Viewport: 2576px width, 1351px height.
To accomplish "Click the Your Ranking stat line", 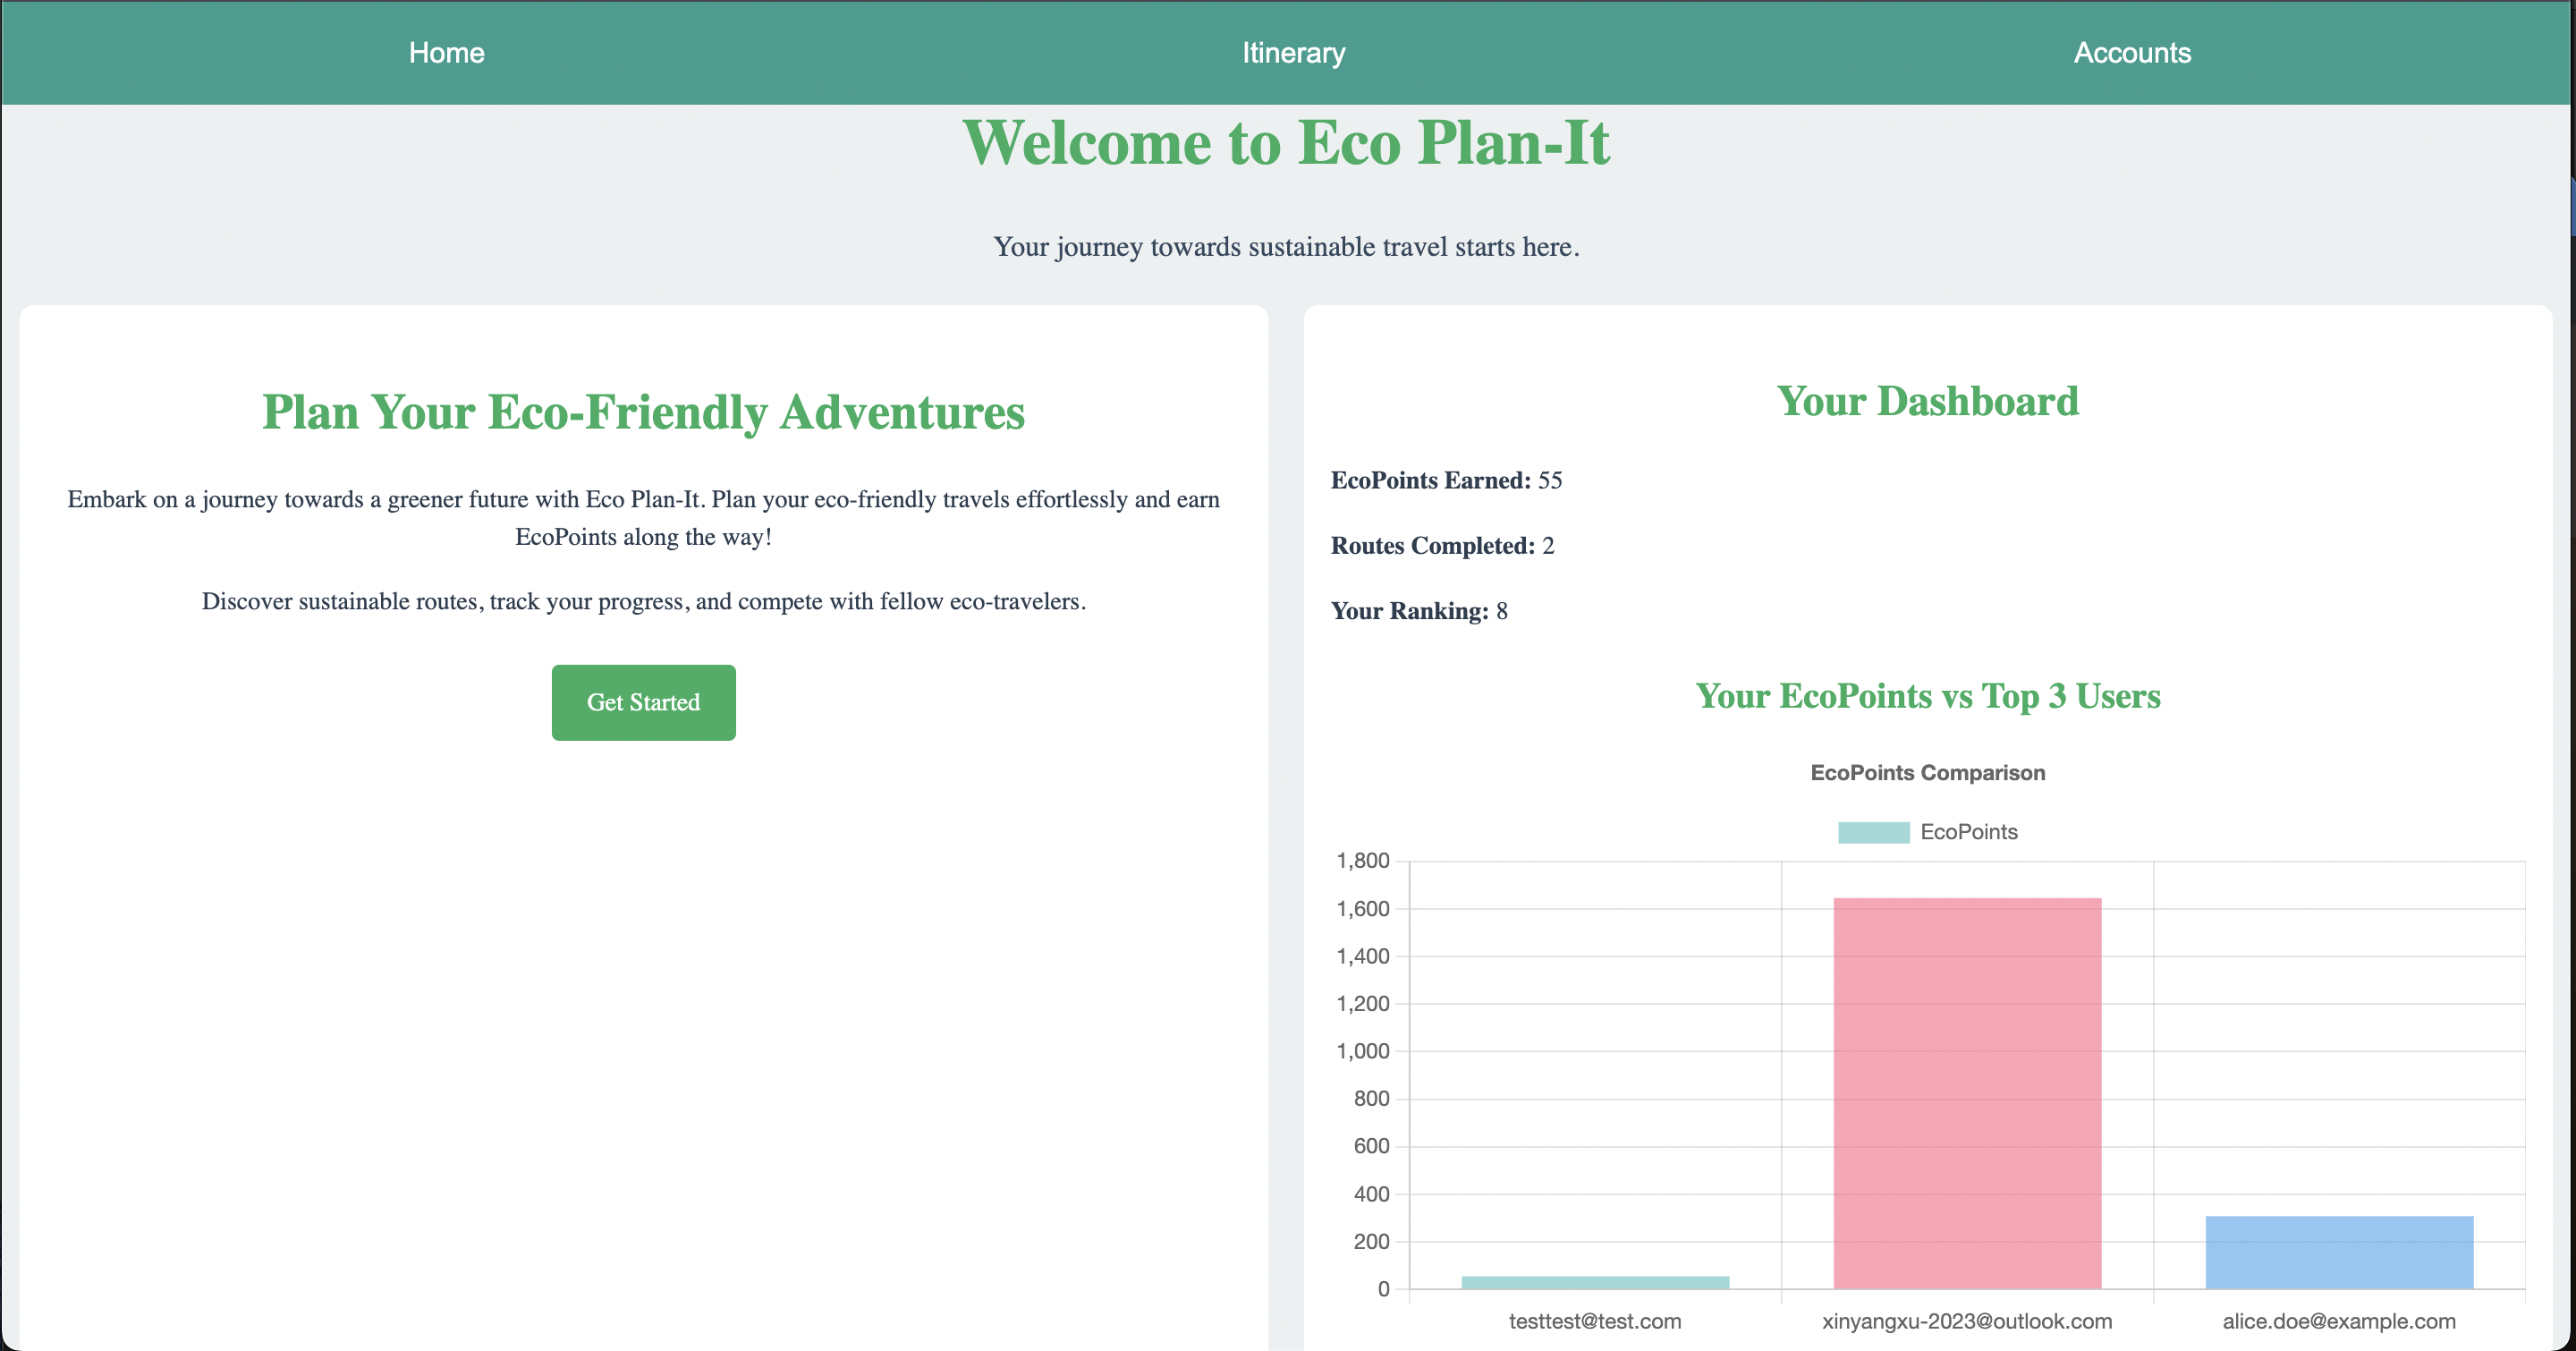I will (x=1418, y=611).
